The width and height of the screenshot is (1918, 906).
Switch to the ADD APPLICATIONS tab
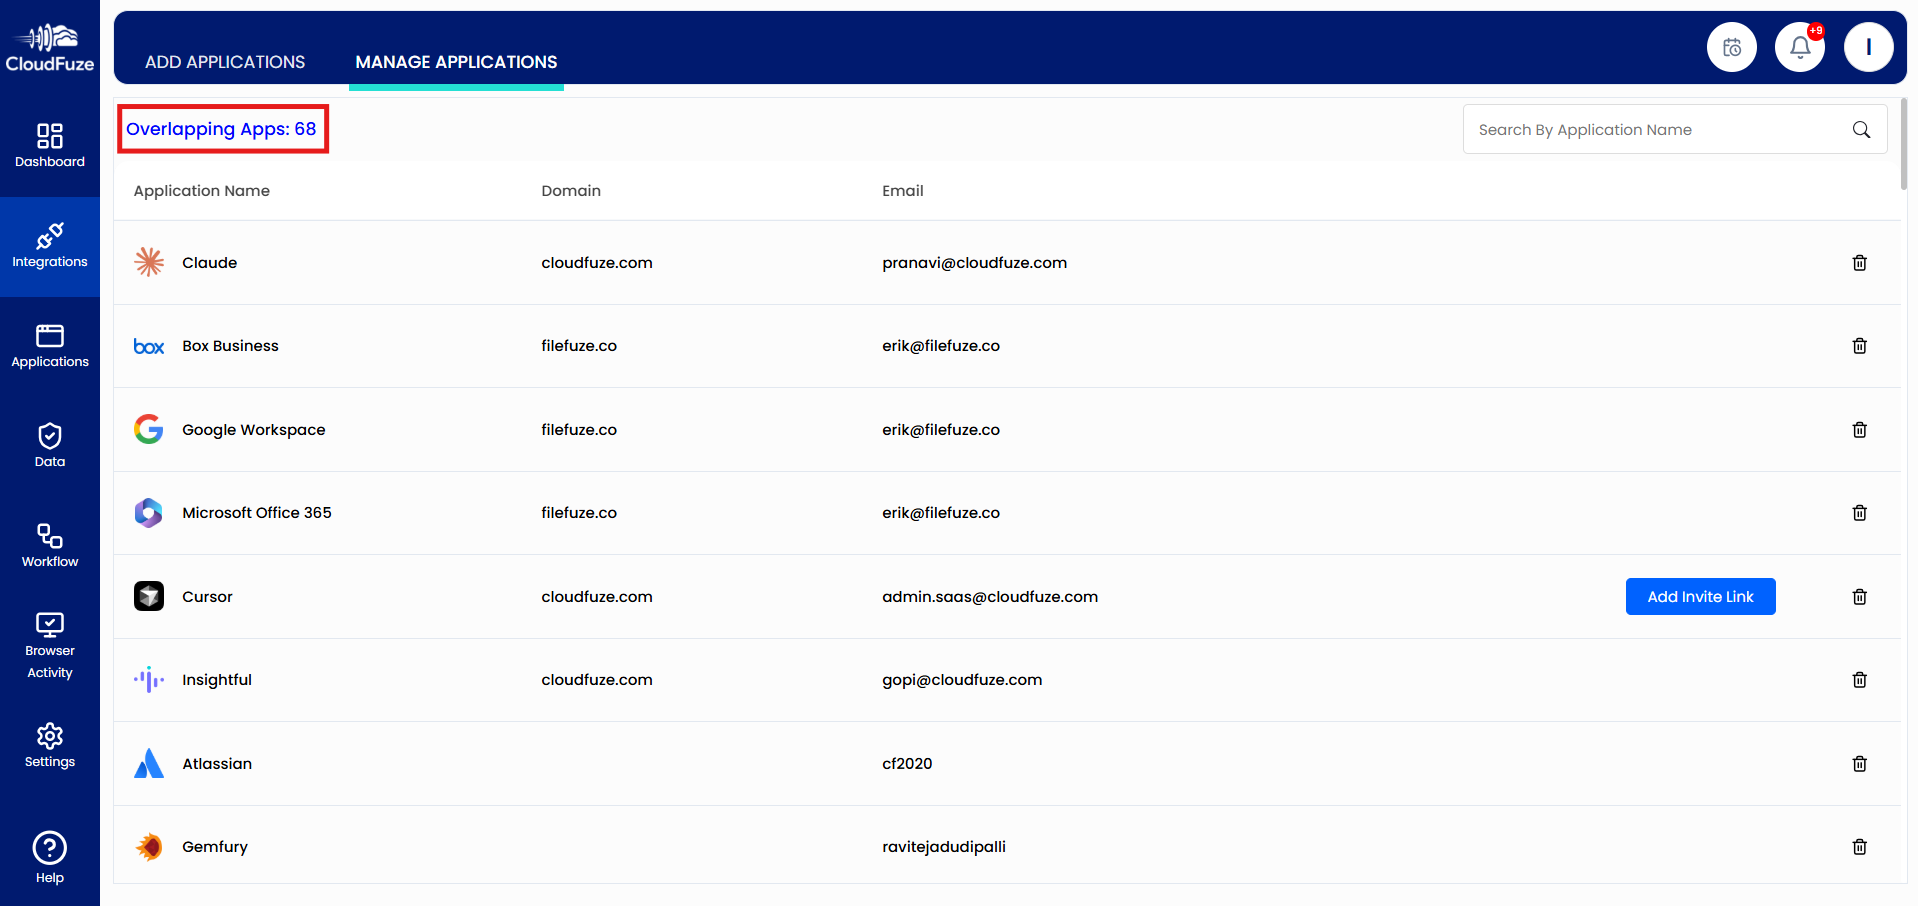[224, 61]
